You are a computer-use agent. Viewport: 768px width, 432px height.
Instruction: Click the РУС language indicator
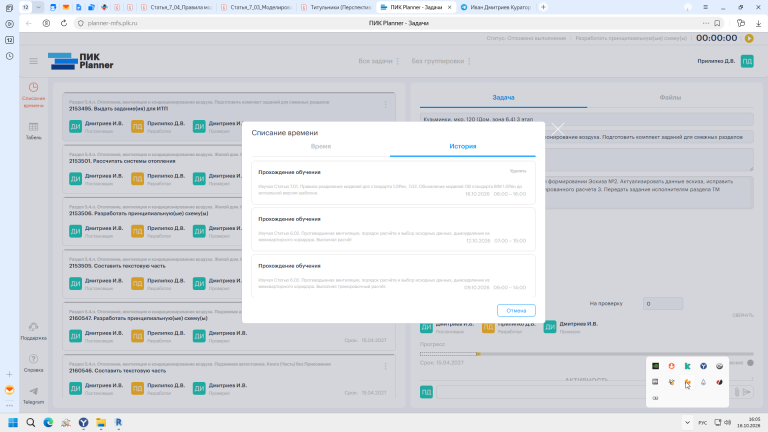[x=702, y=422]
